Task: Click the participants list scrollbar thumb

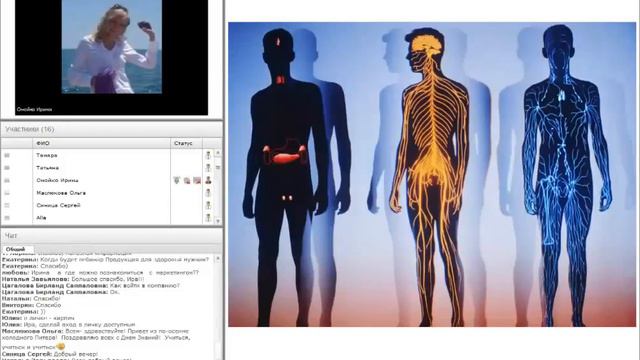Action: point(218,167)
